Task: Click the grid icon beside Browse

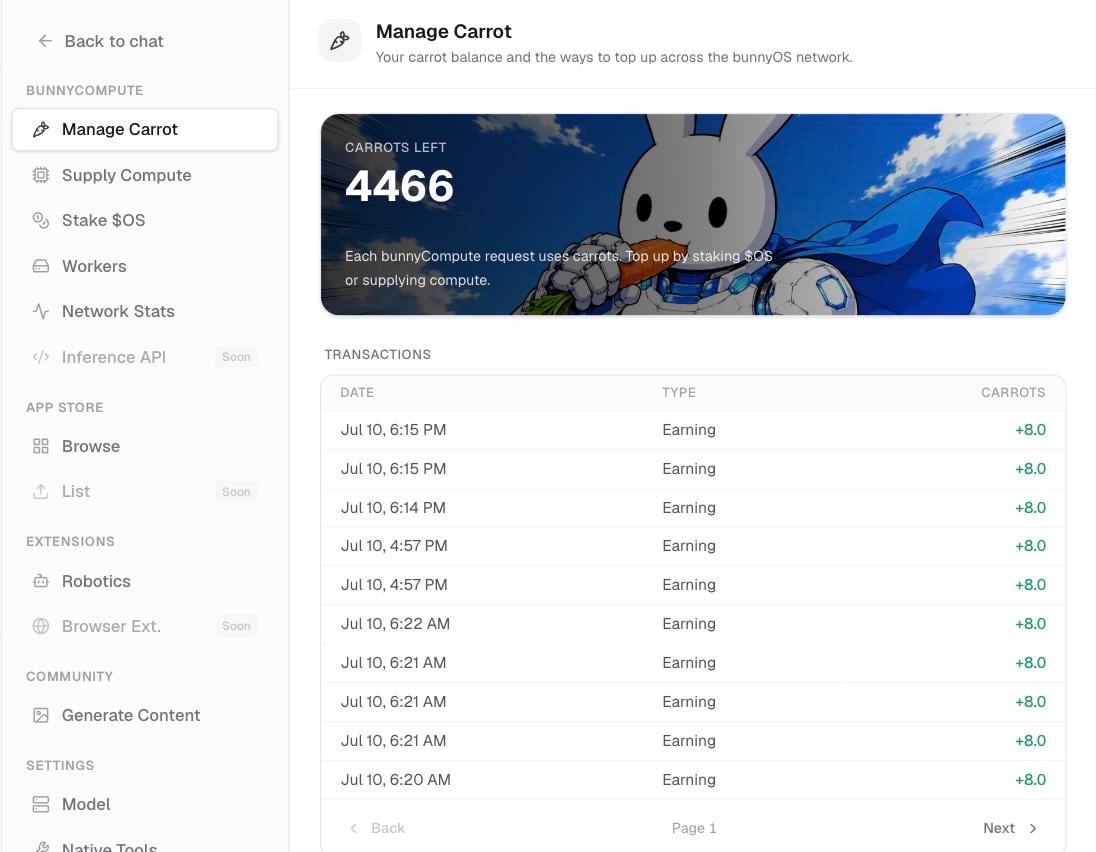Action: tap(41, 446)
